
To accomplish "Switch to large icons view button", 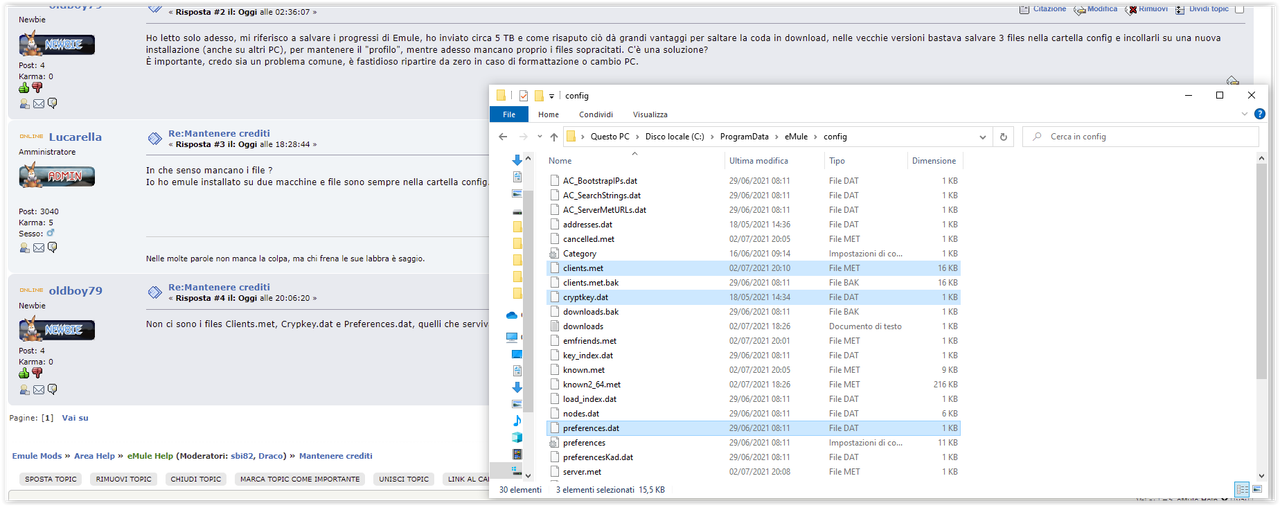I will point(1256,489).
